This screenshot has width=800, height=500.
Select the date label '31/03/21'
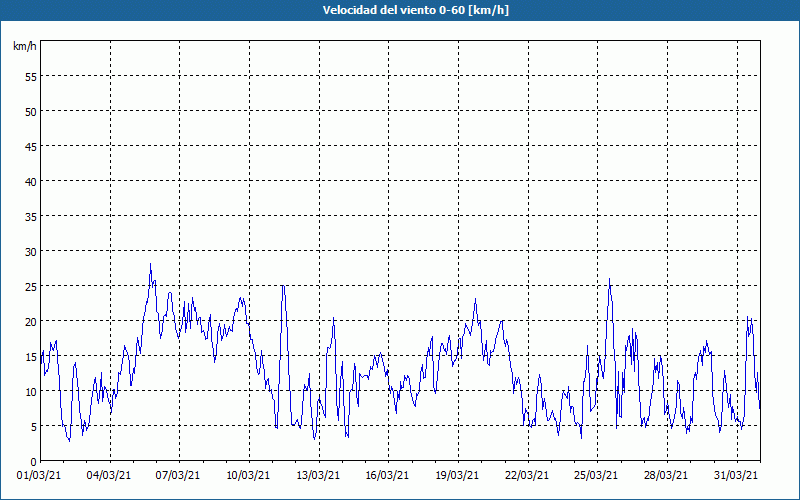click(x=736, y=475)
